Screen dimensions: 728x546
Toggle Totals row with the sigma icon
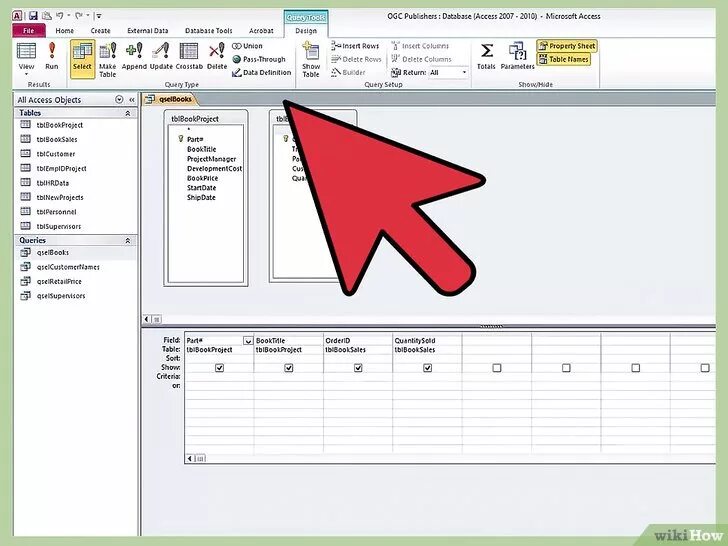[486, 56]
